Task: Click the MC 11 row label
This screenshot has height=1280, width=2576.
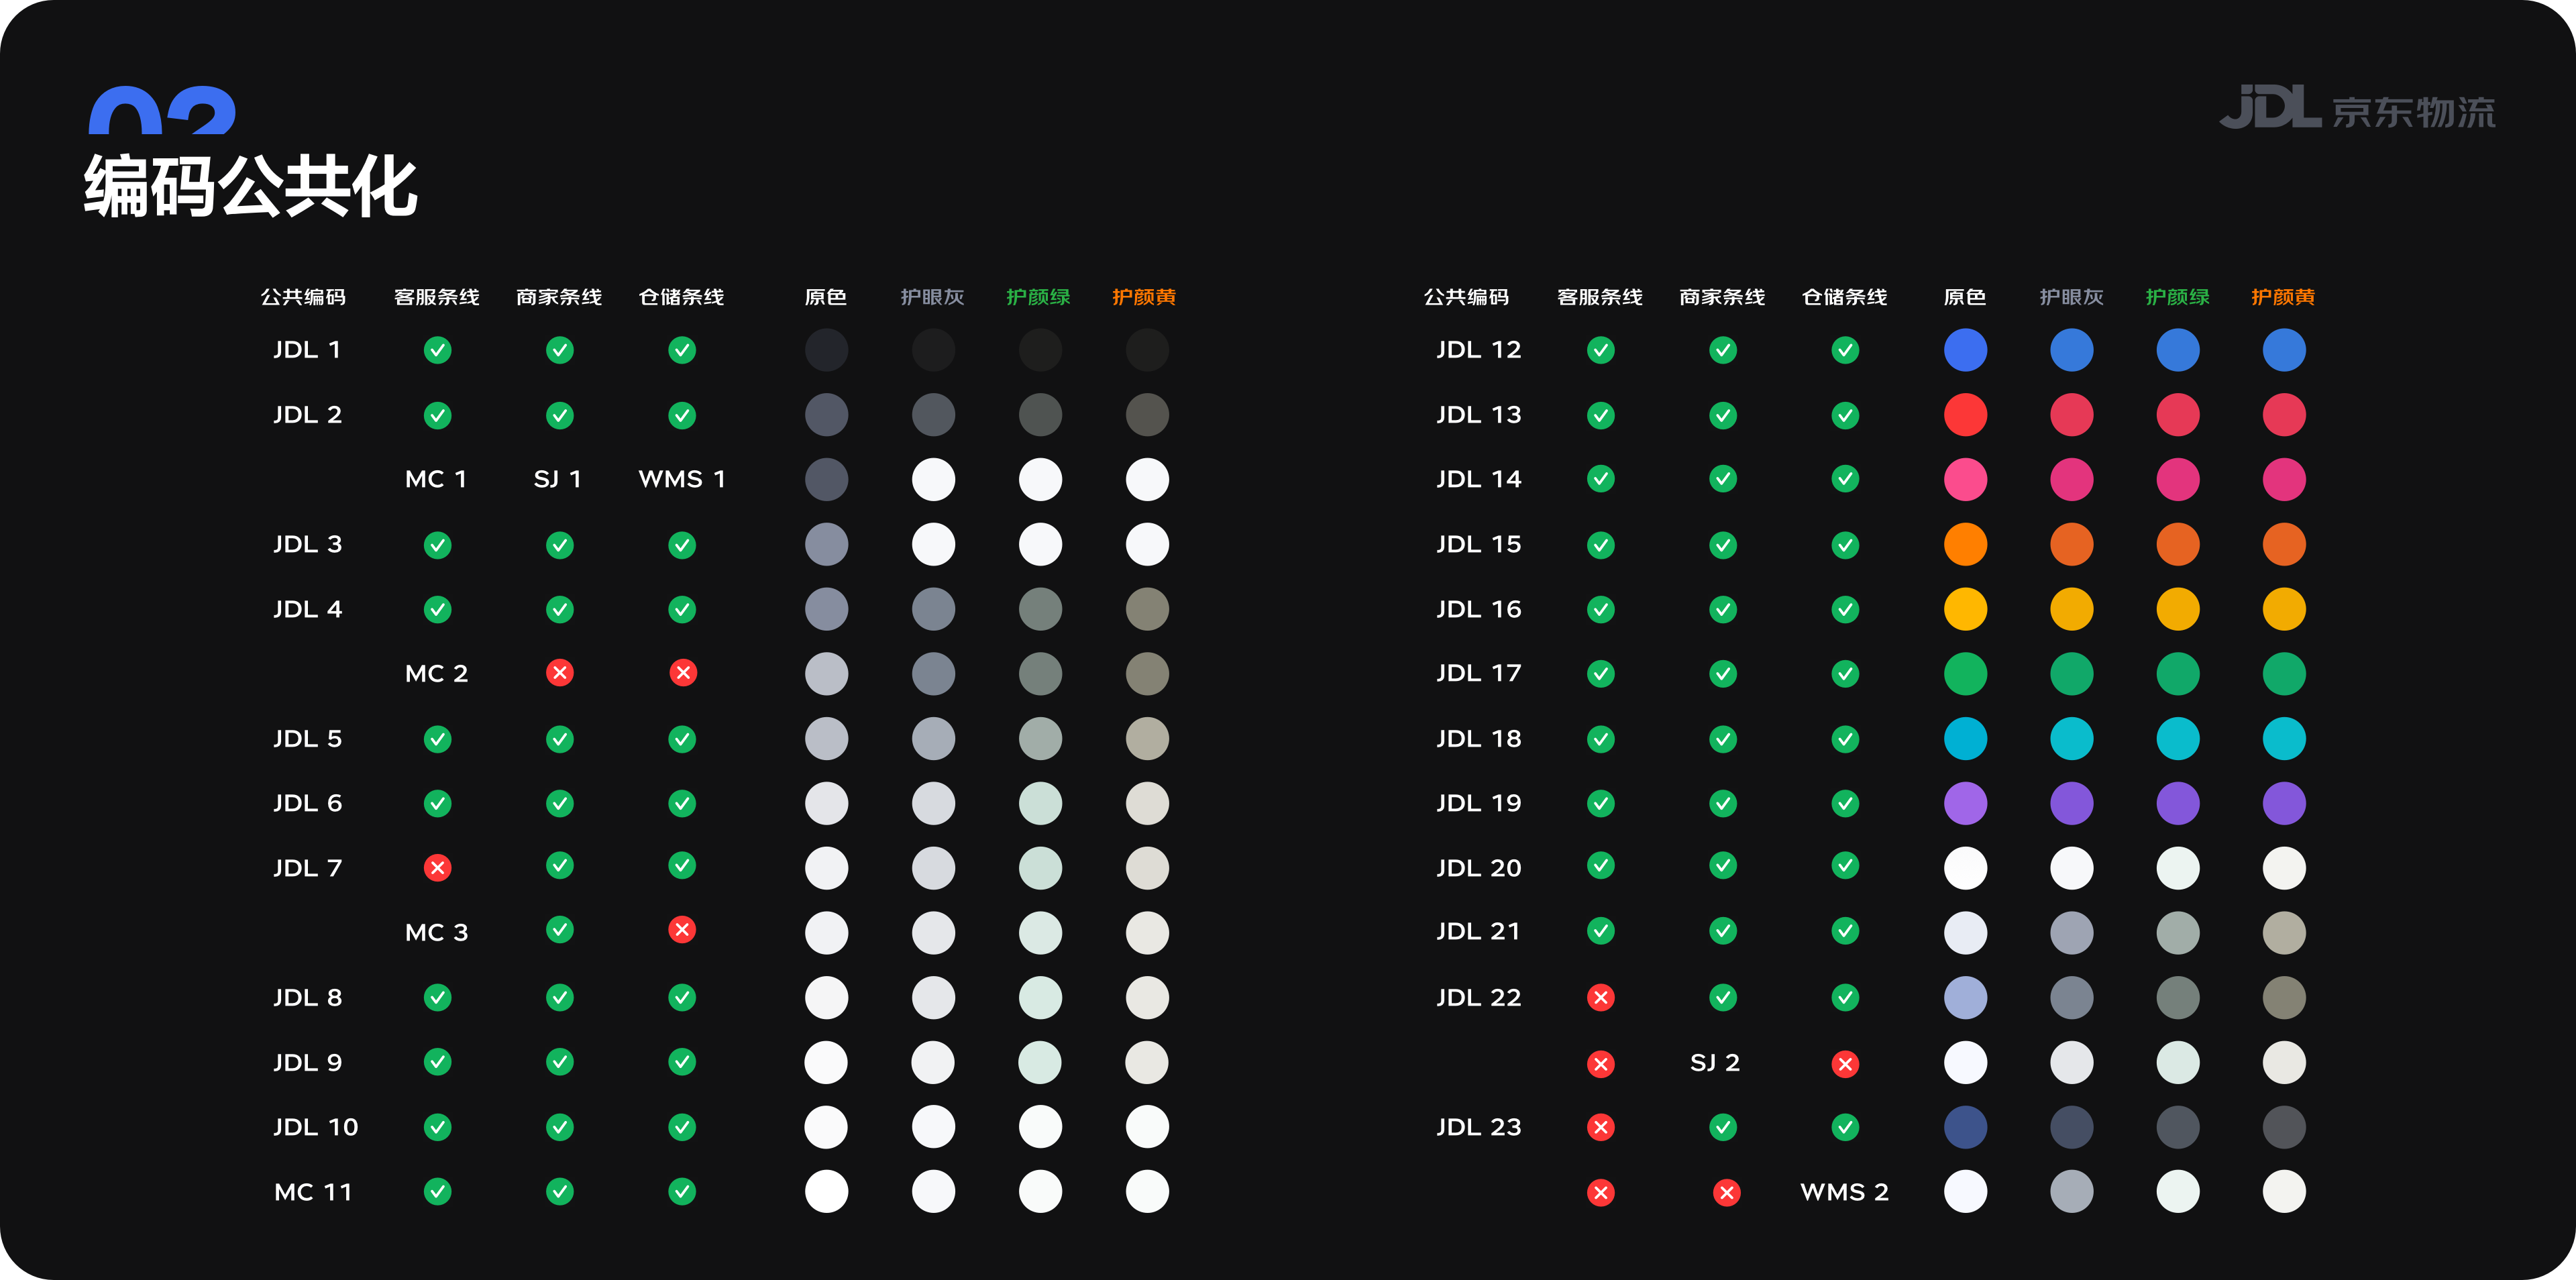Action: 313,1192
